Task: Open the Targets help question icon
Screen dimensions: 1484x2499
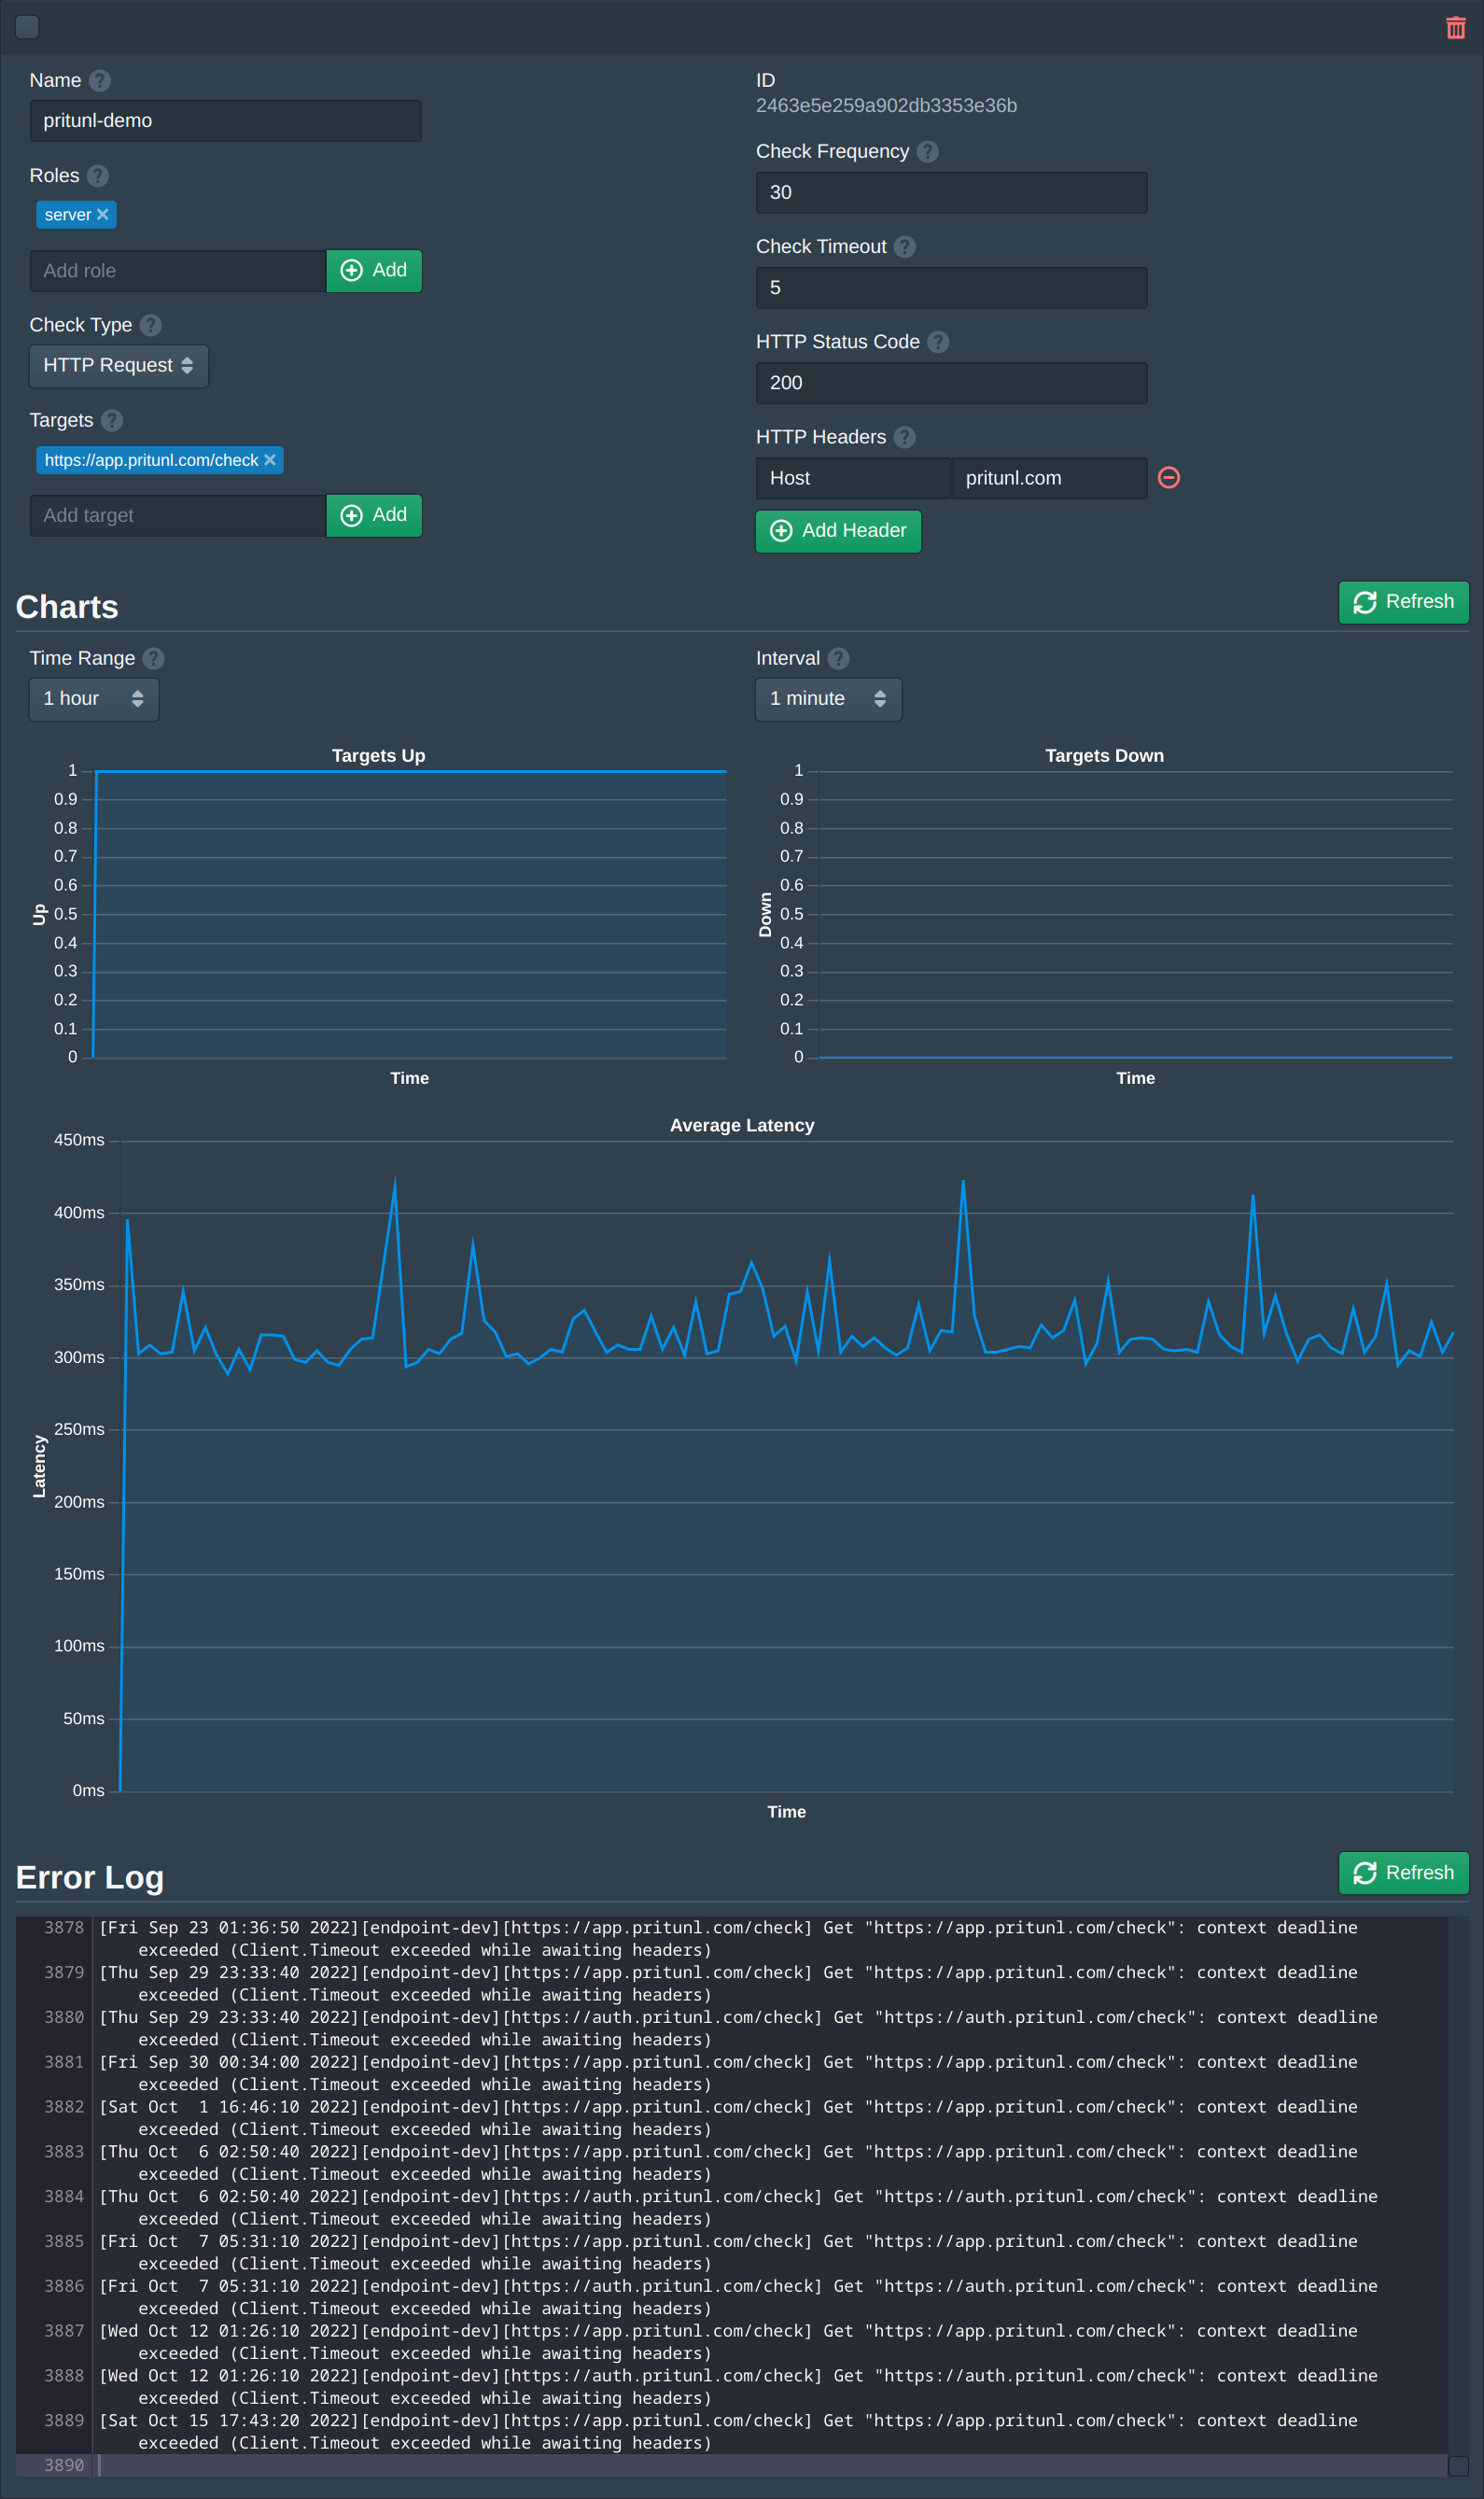Action: [112, 421]
